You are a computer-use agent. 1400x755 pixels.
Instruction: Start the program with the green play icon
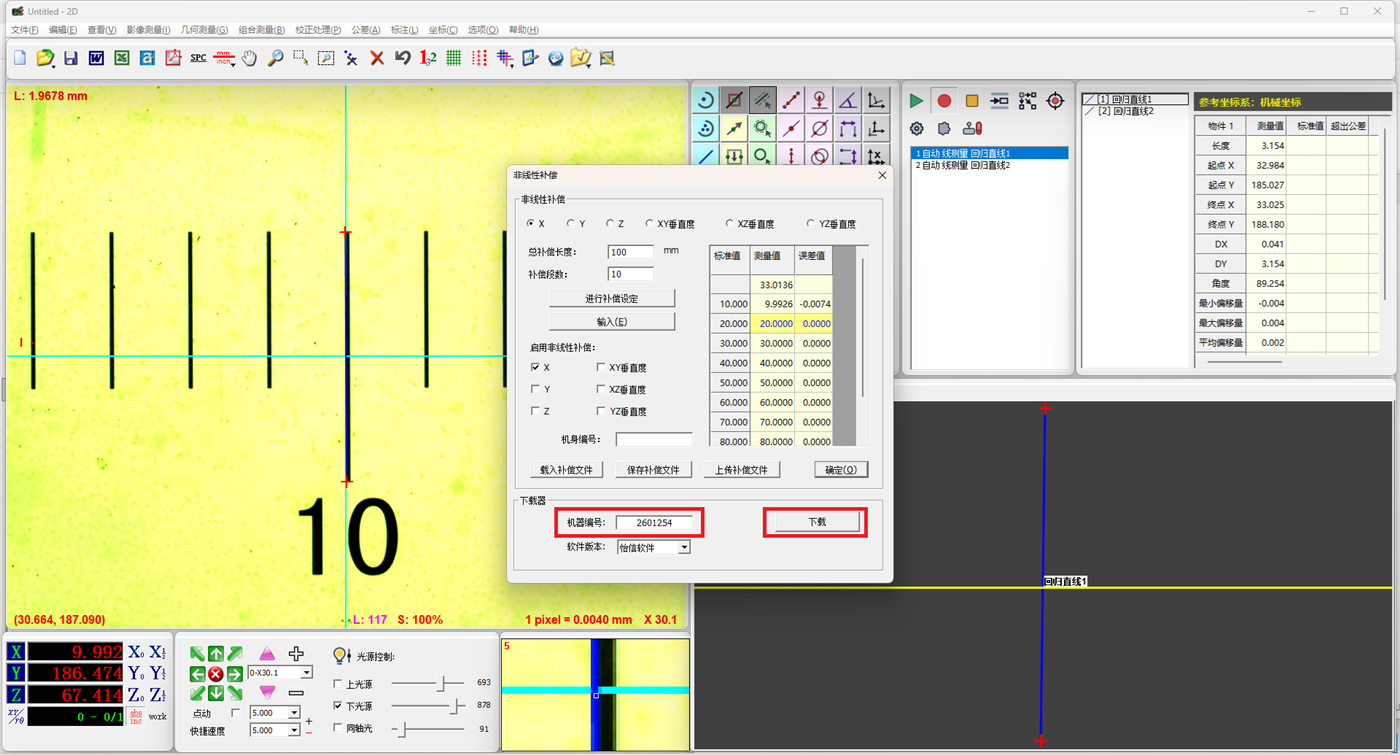click(916, 101)
